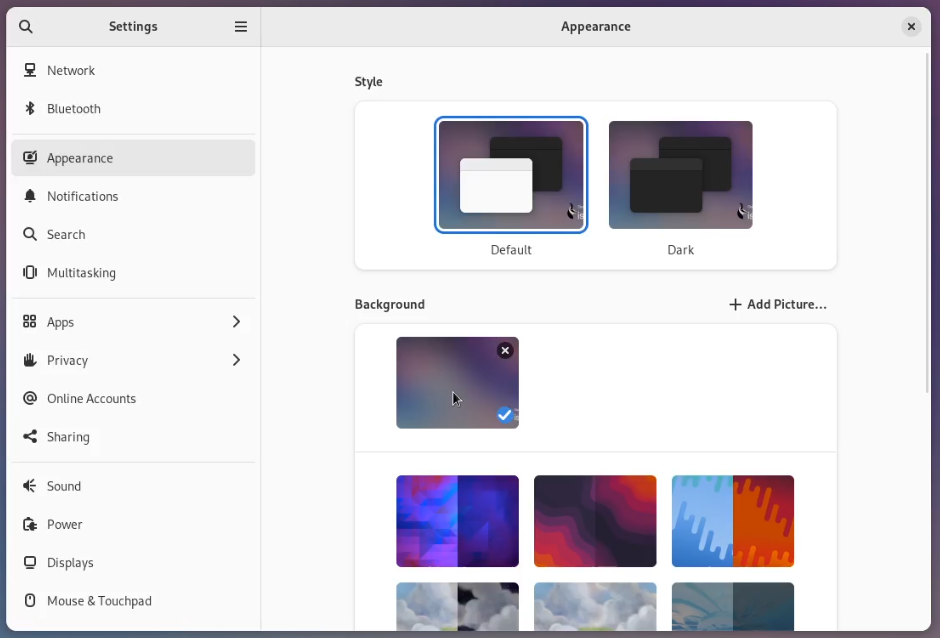940x638 pixels.
Task: Expand the Apps submenu chevron
Action: tap(236, 322)
